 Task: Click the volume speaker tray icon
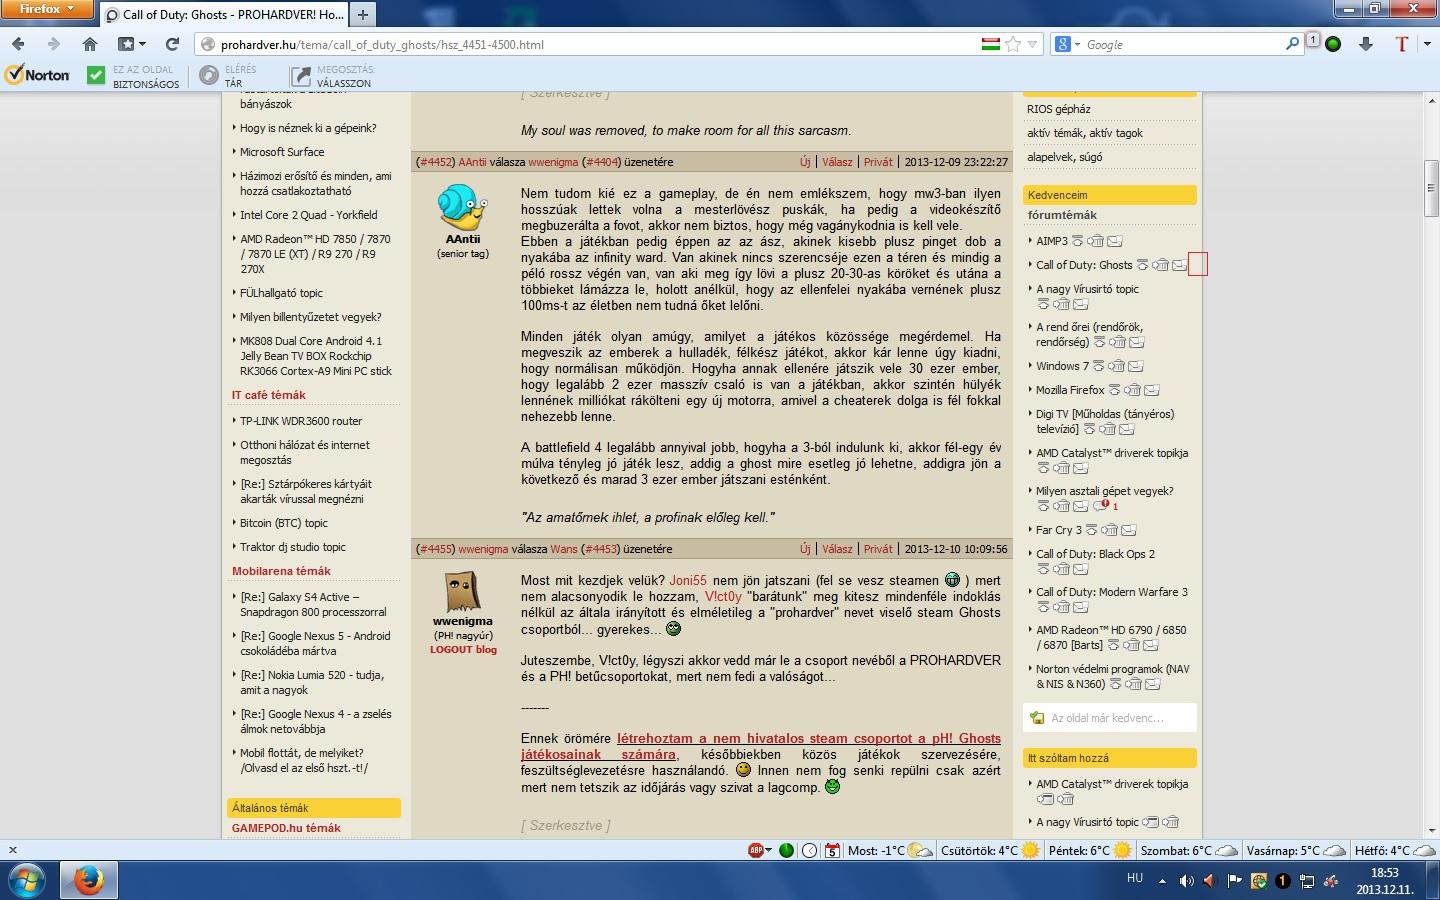point(1186,881)
